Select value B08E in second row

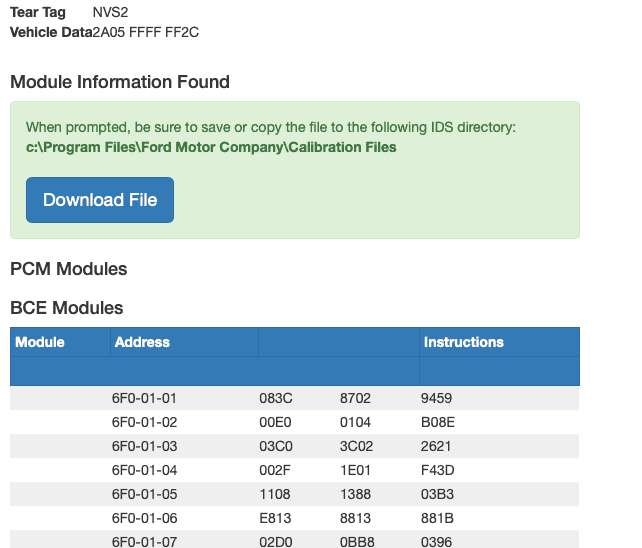click(x=438, y=422)
